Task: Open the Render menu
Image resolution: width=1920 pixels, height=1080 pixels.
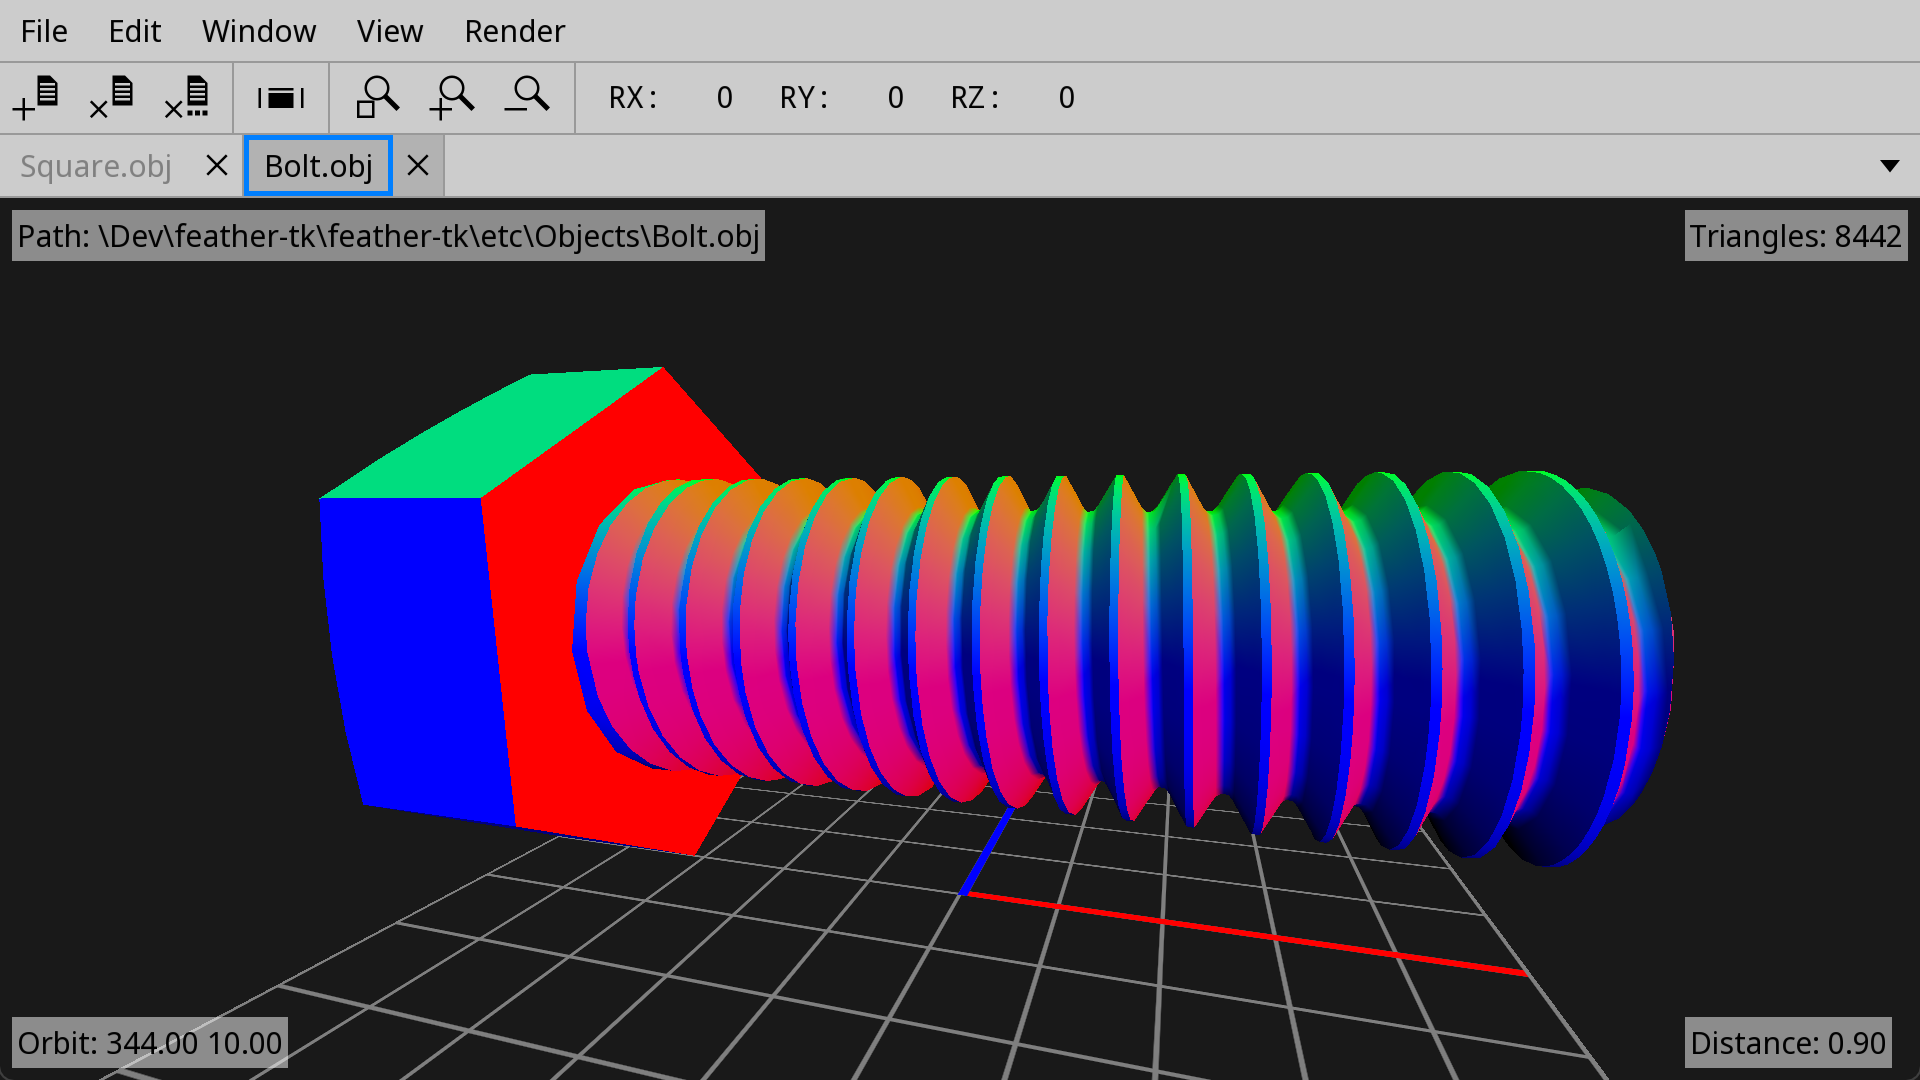Action: coord(515,31)
